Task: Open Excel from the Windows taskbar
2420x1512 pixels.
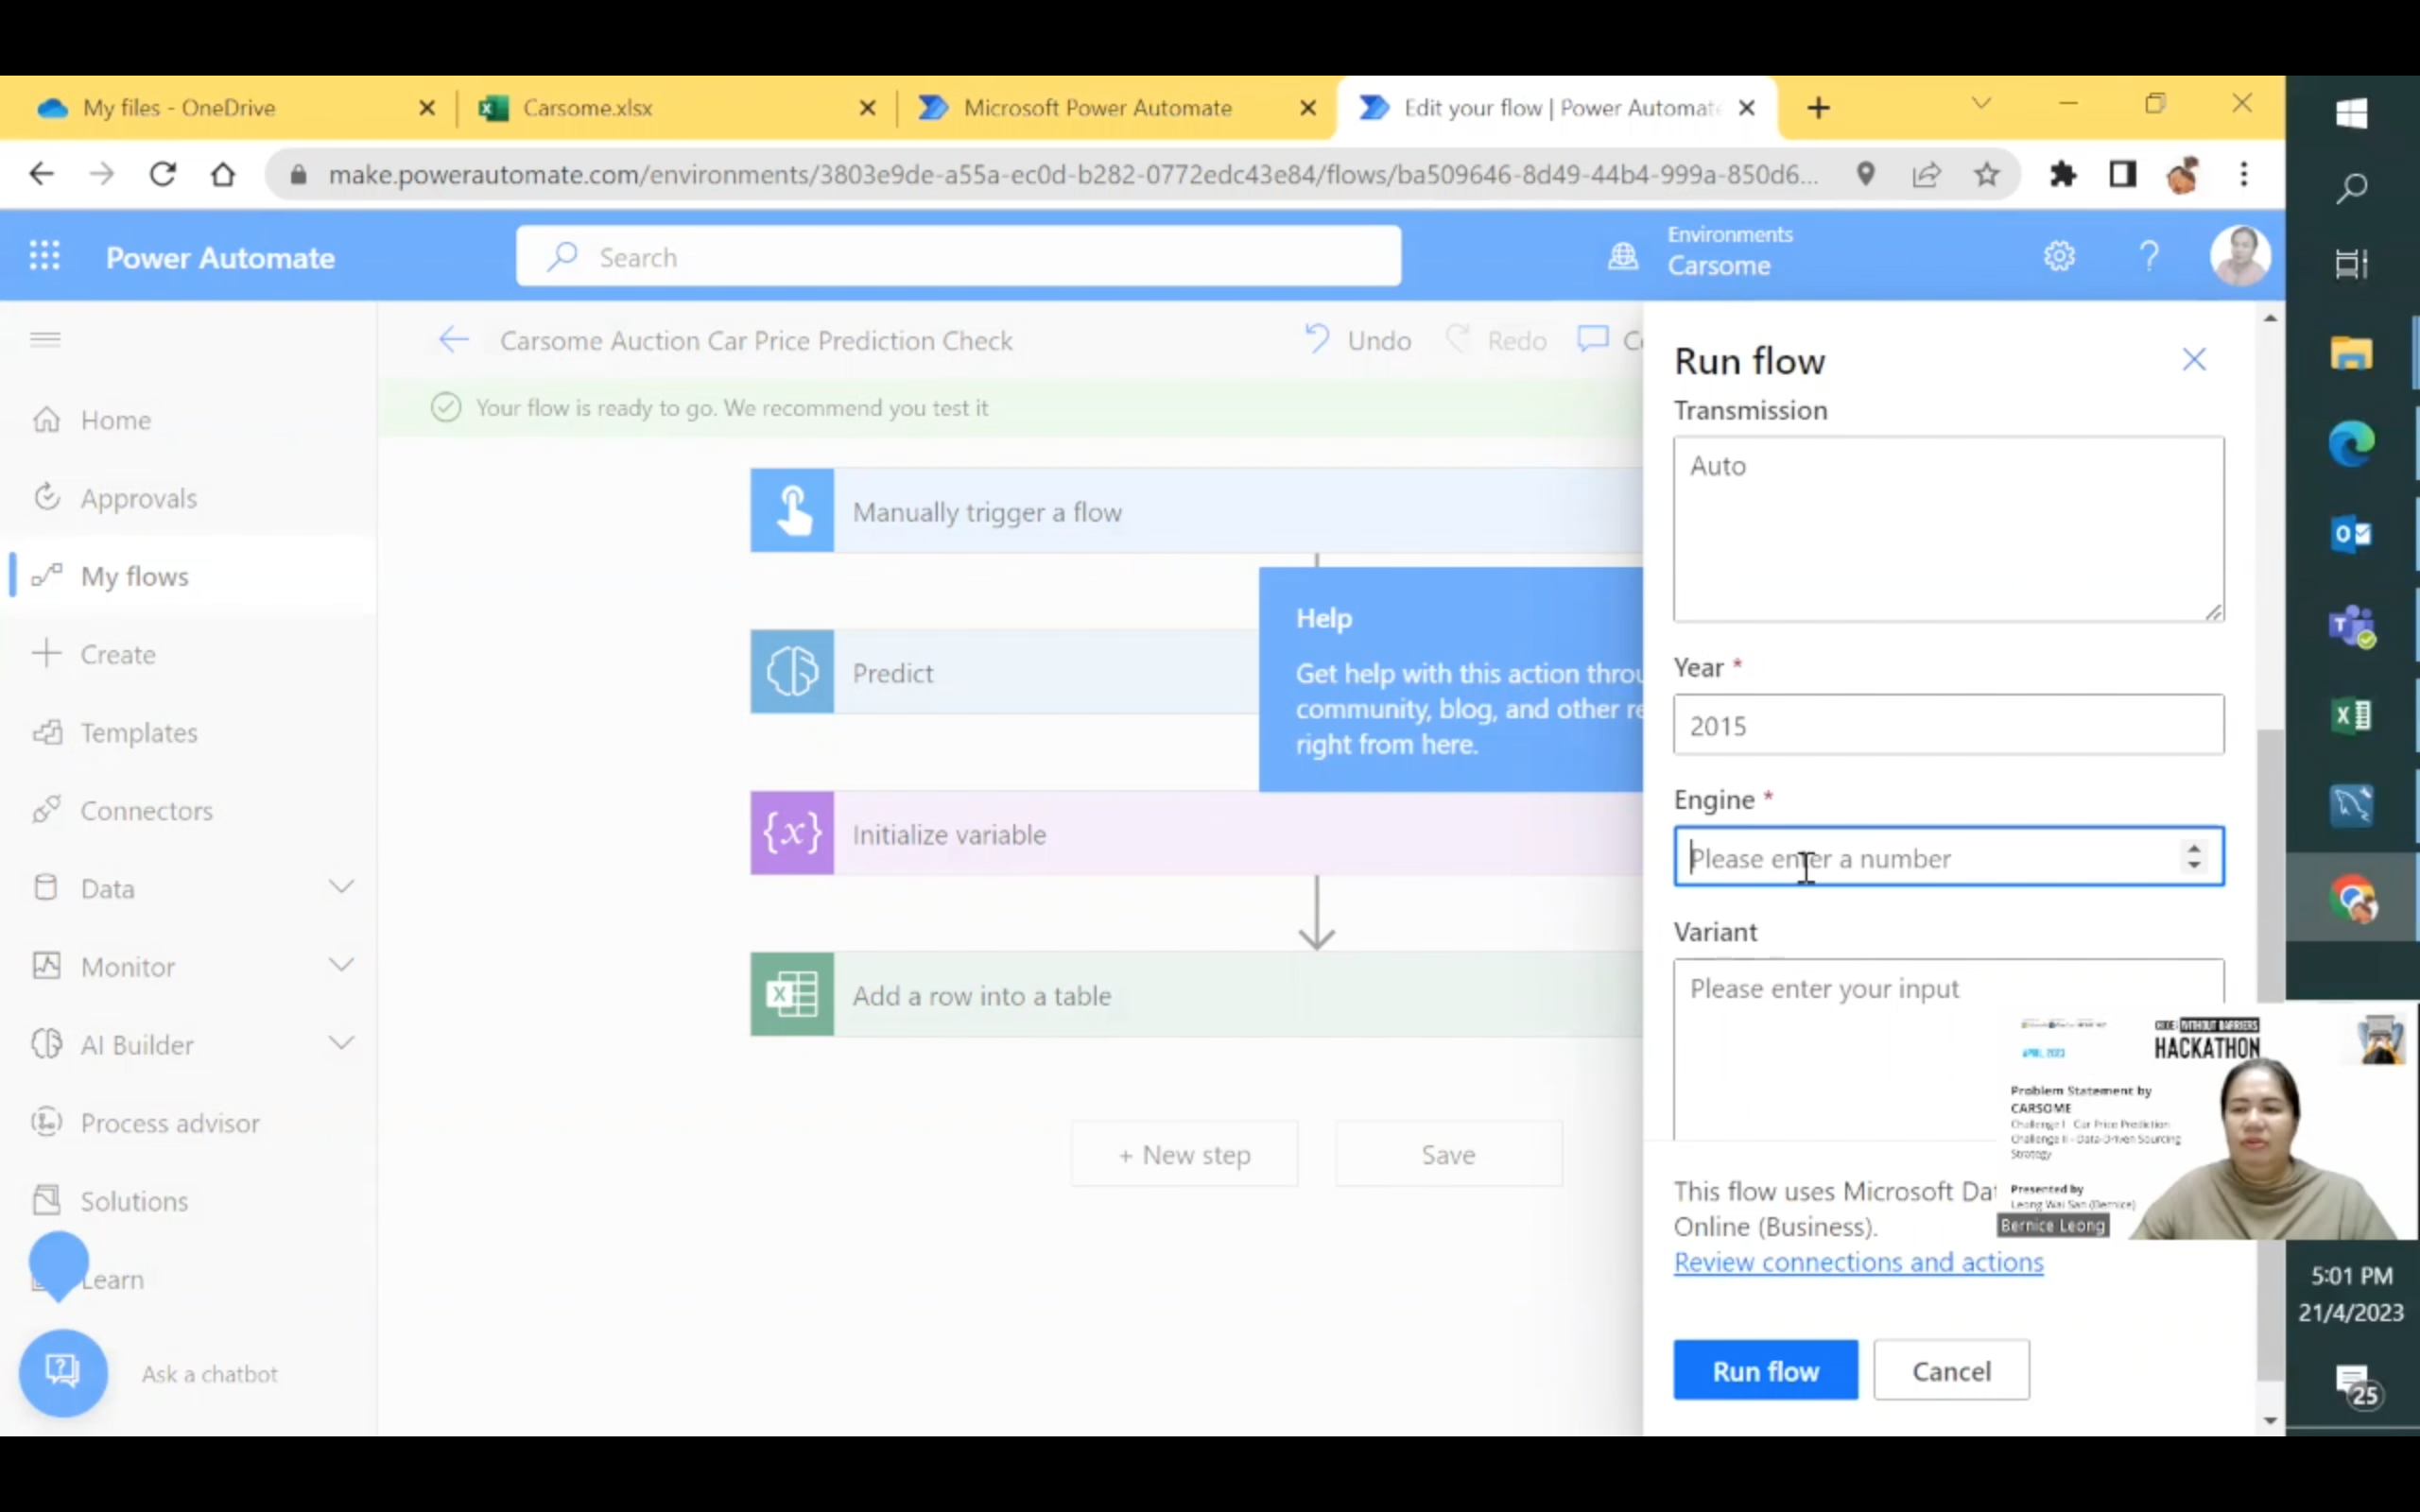Action: pos(2351,715)
